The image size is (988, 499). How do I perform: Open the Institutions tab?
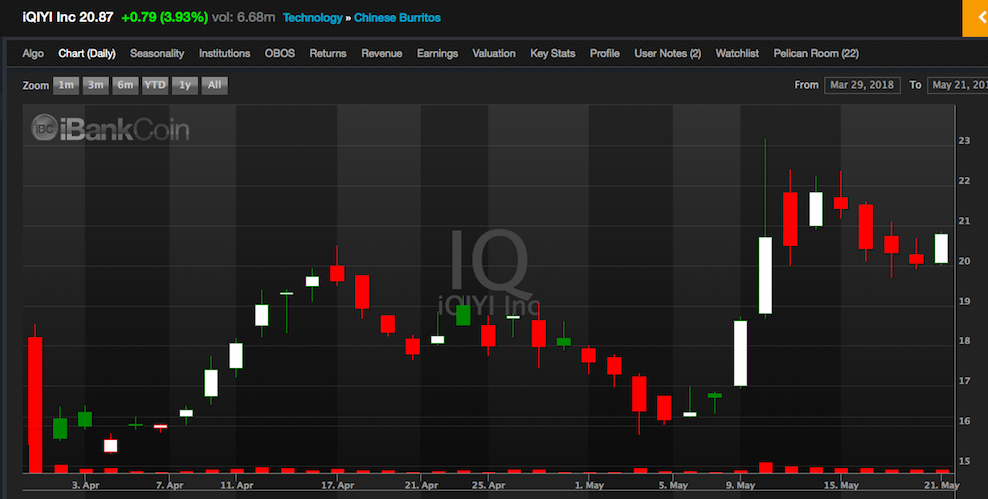[224, 54]
